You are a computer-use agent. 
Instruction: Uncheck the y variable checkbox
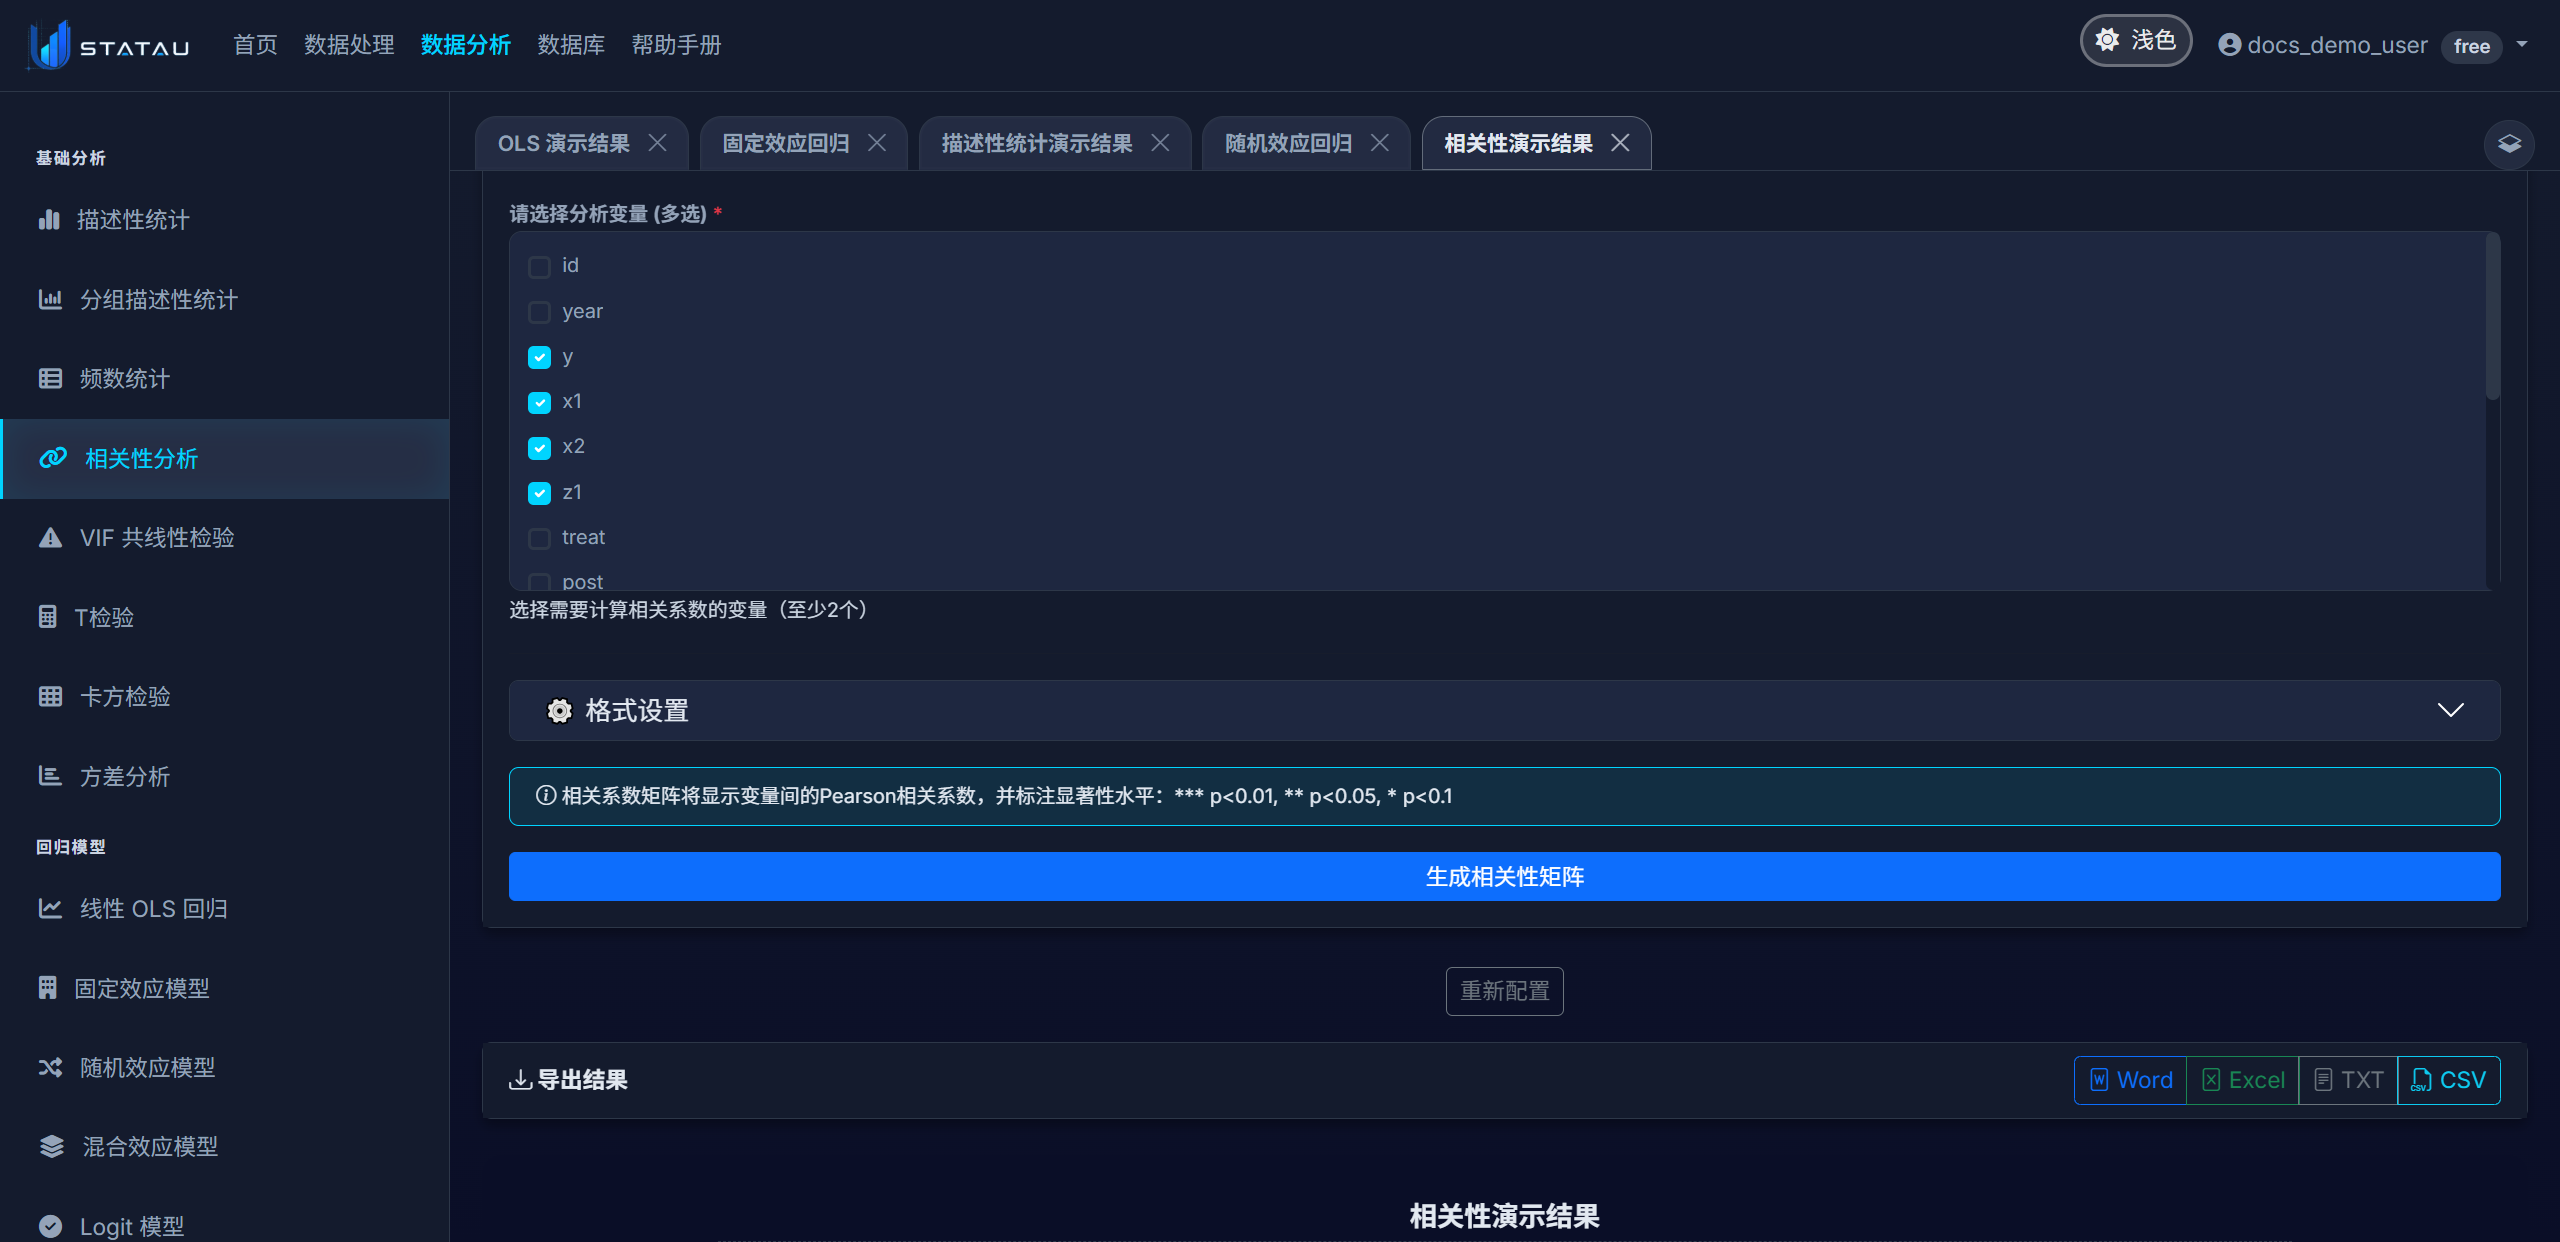tap(539, 357)
